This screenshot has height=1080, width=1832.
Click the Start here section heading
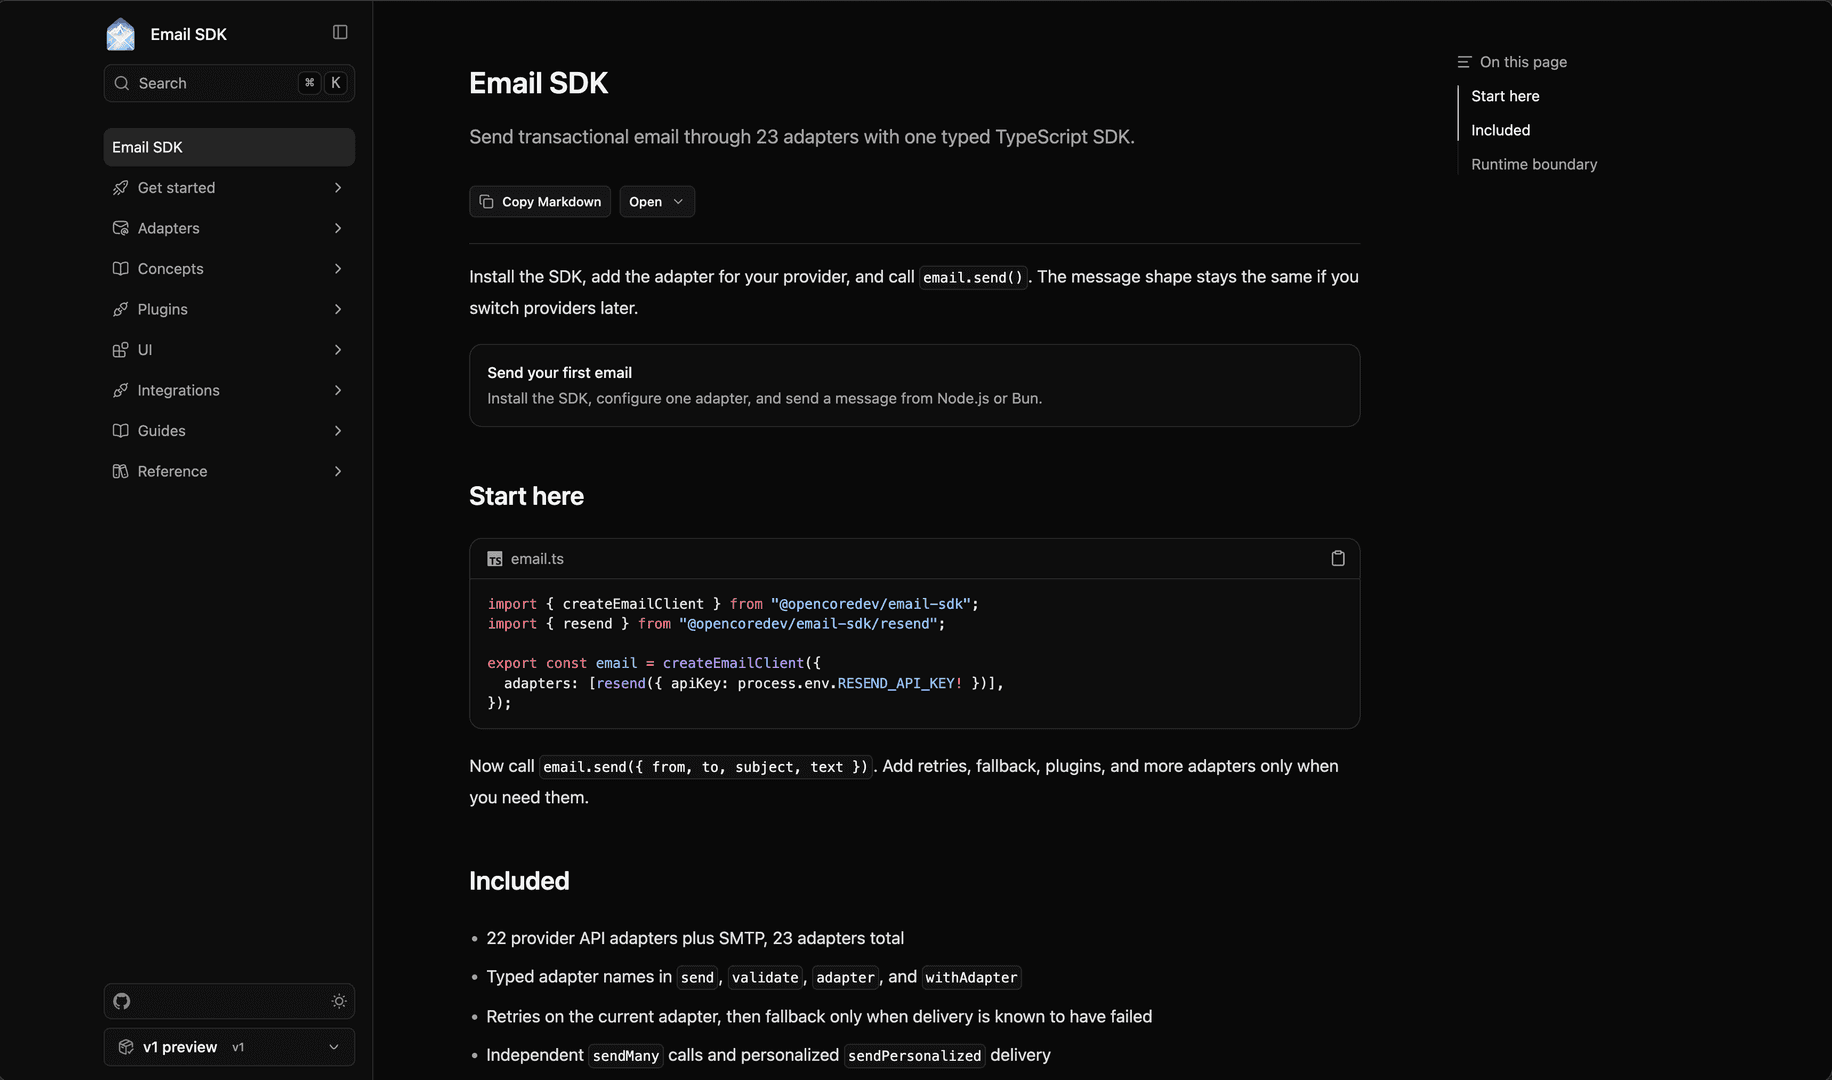tap(526, 496)
